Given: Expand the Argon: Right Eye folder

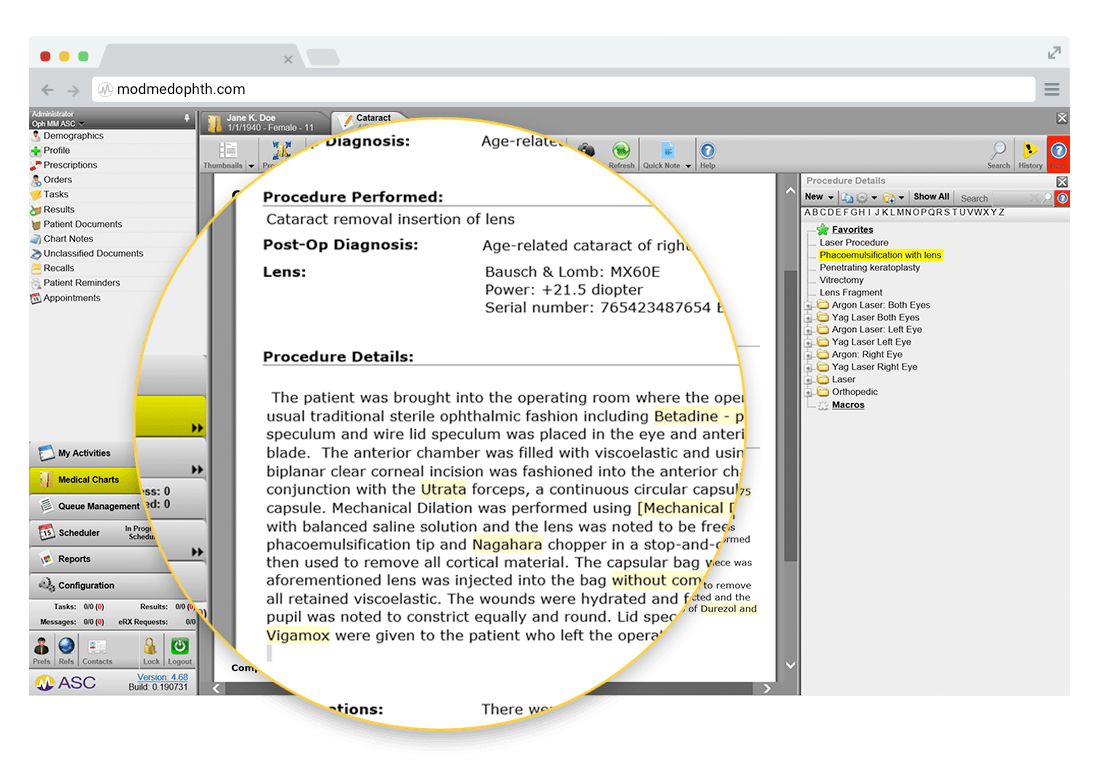Looking at the screenshot, I should [808, 356].
